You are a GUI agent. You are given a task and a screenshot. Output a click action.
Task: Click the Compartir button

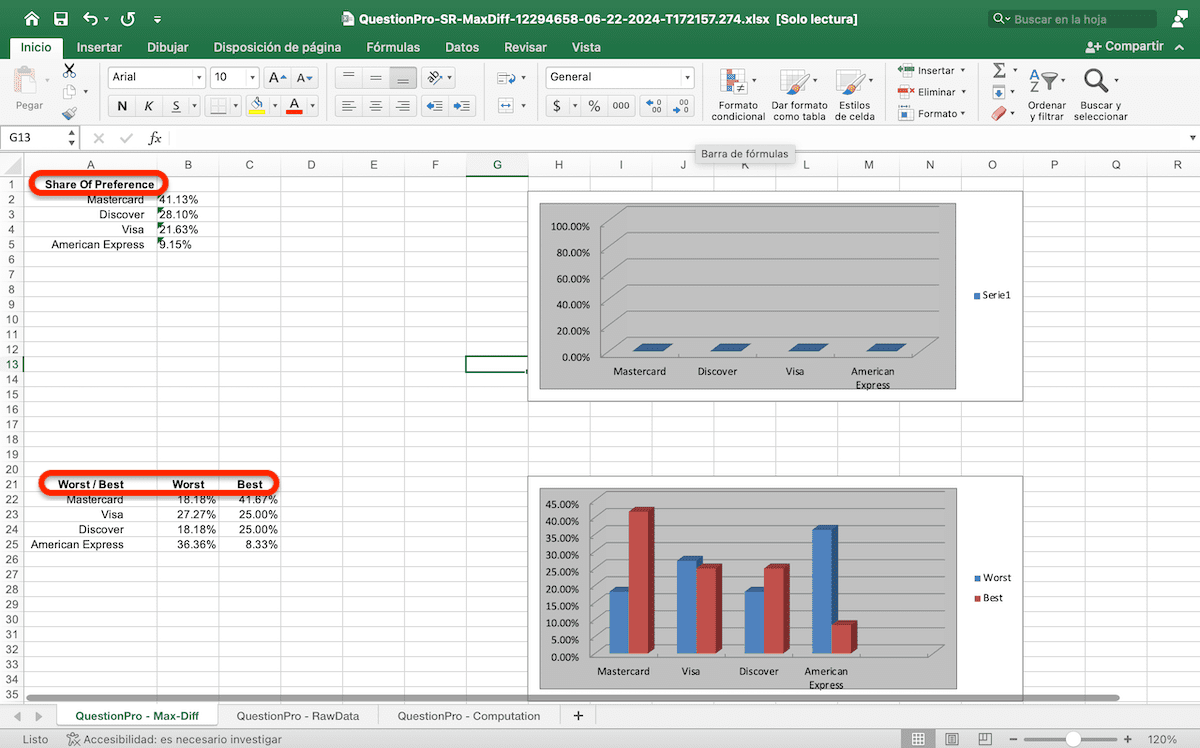(1124, 47)
